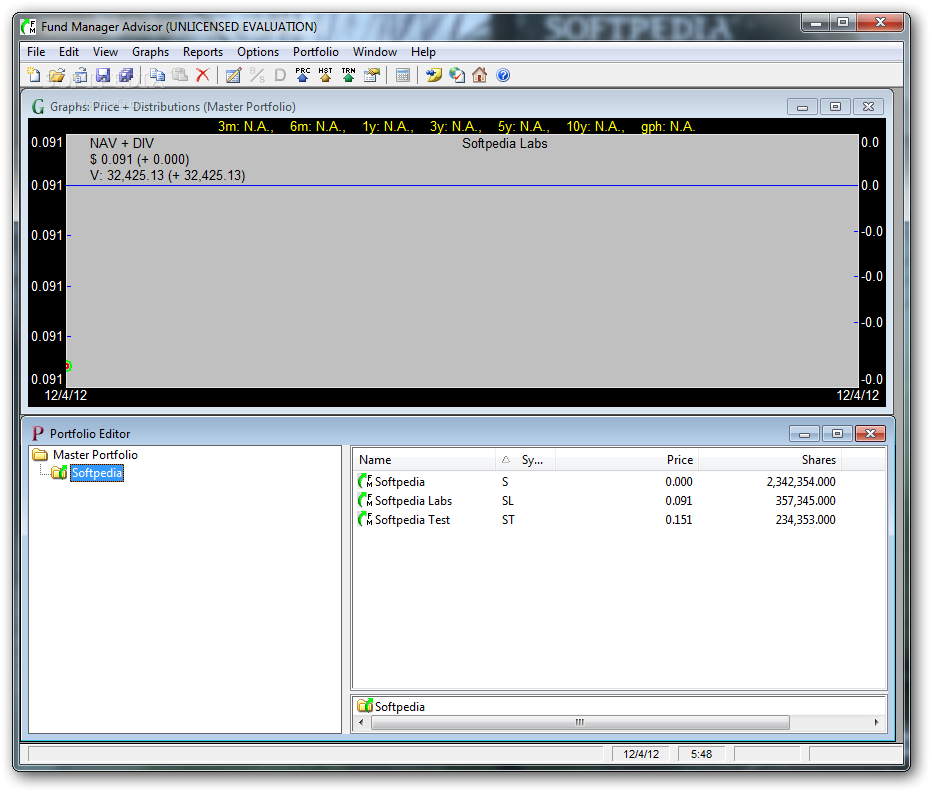
Task: Click the symbol SL cell
Action: (508, 501)
